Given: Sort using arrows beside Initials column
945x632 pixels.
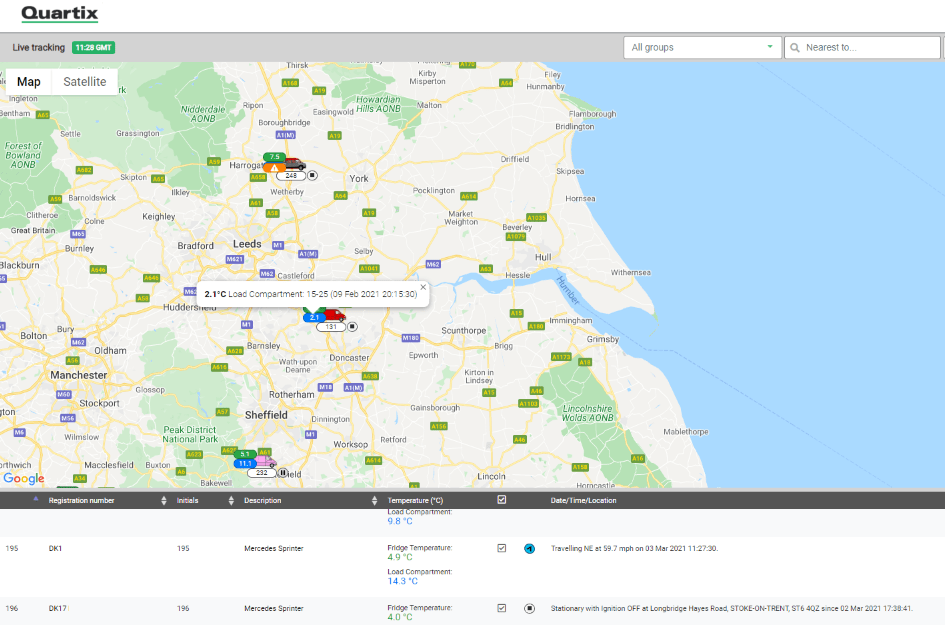Looking at the screenshot, I should click(231, 501).
